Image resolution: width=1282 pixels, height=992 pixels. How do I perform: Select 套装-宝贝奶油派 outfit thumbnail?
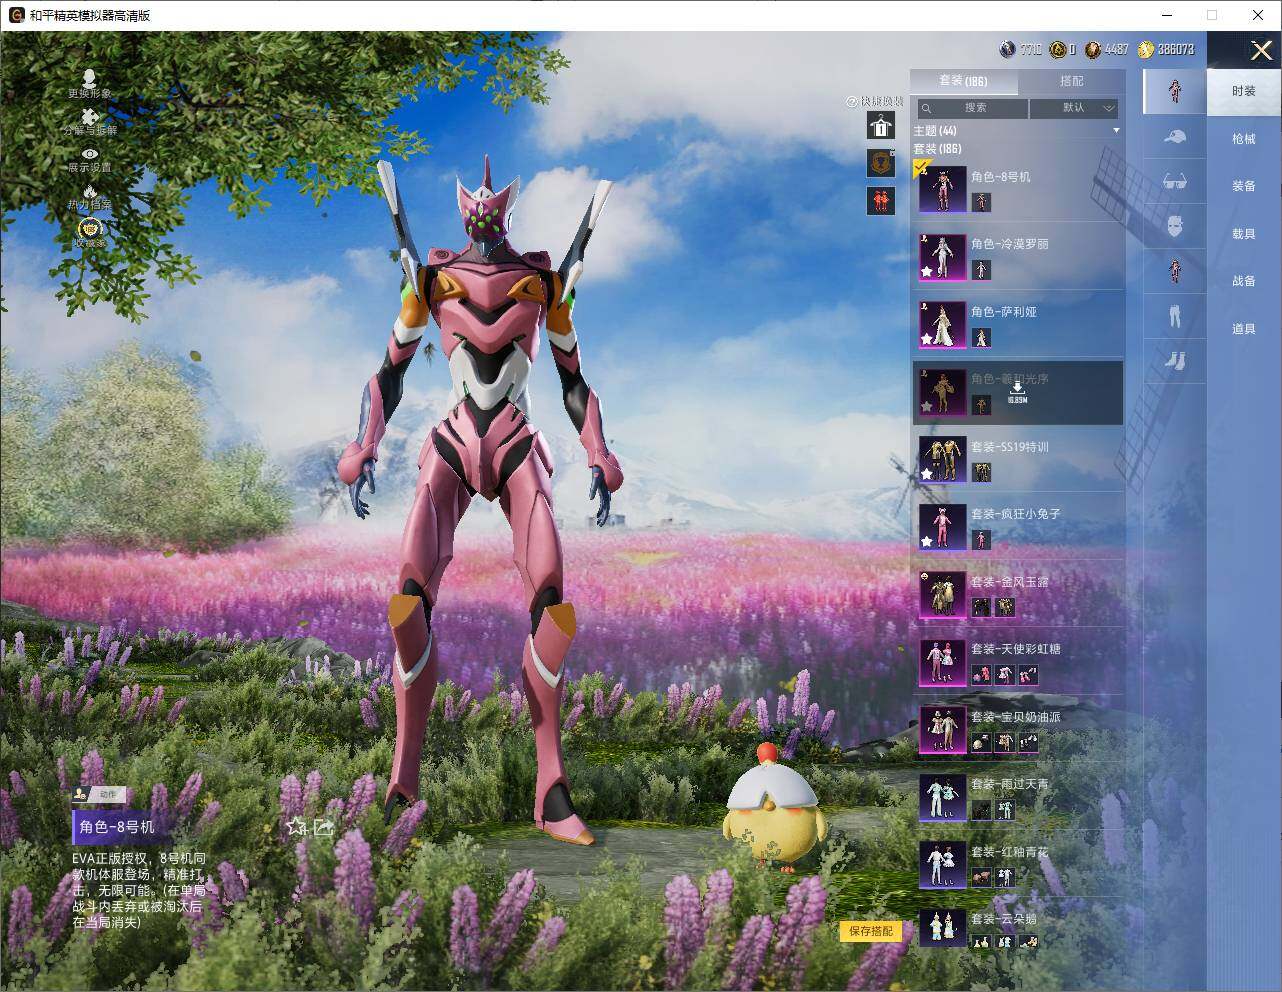(943, 729)
